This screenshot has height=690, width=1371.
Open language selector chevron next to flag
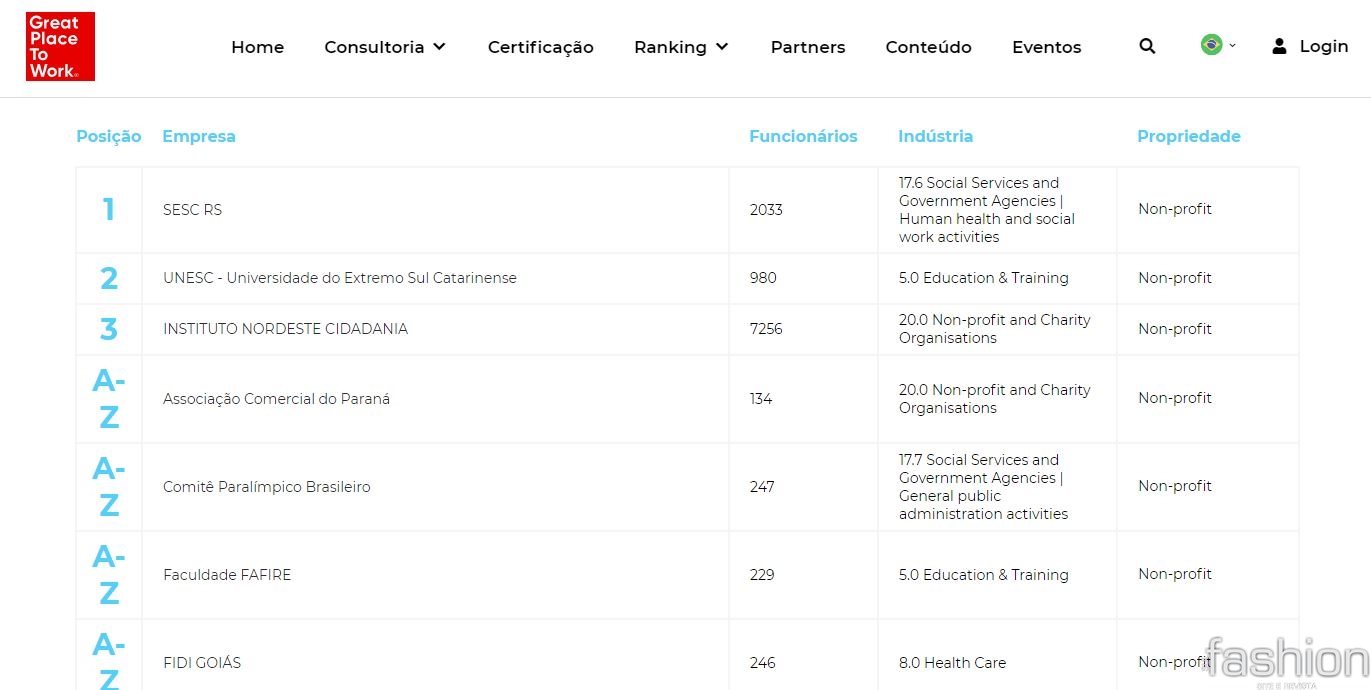coord(1232,45)
